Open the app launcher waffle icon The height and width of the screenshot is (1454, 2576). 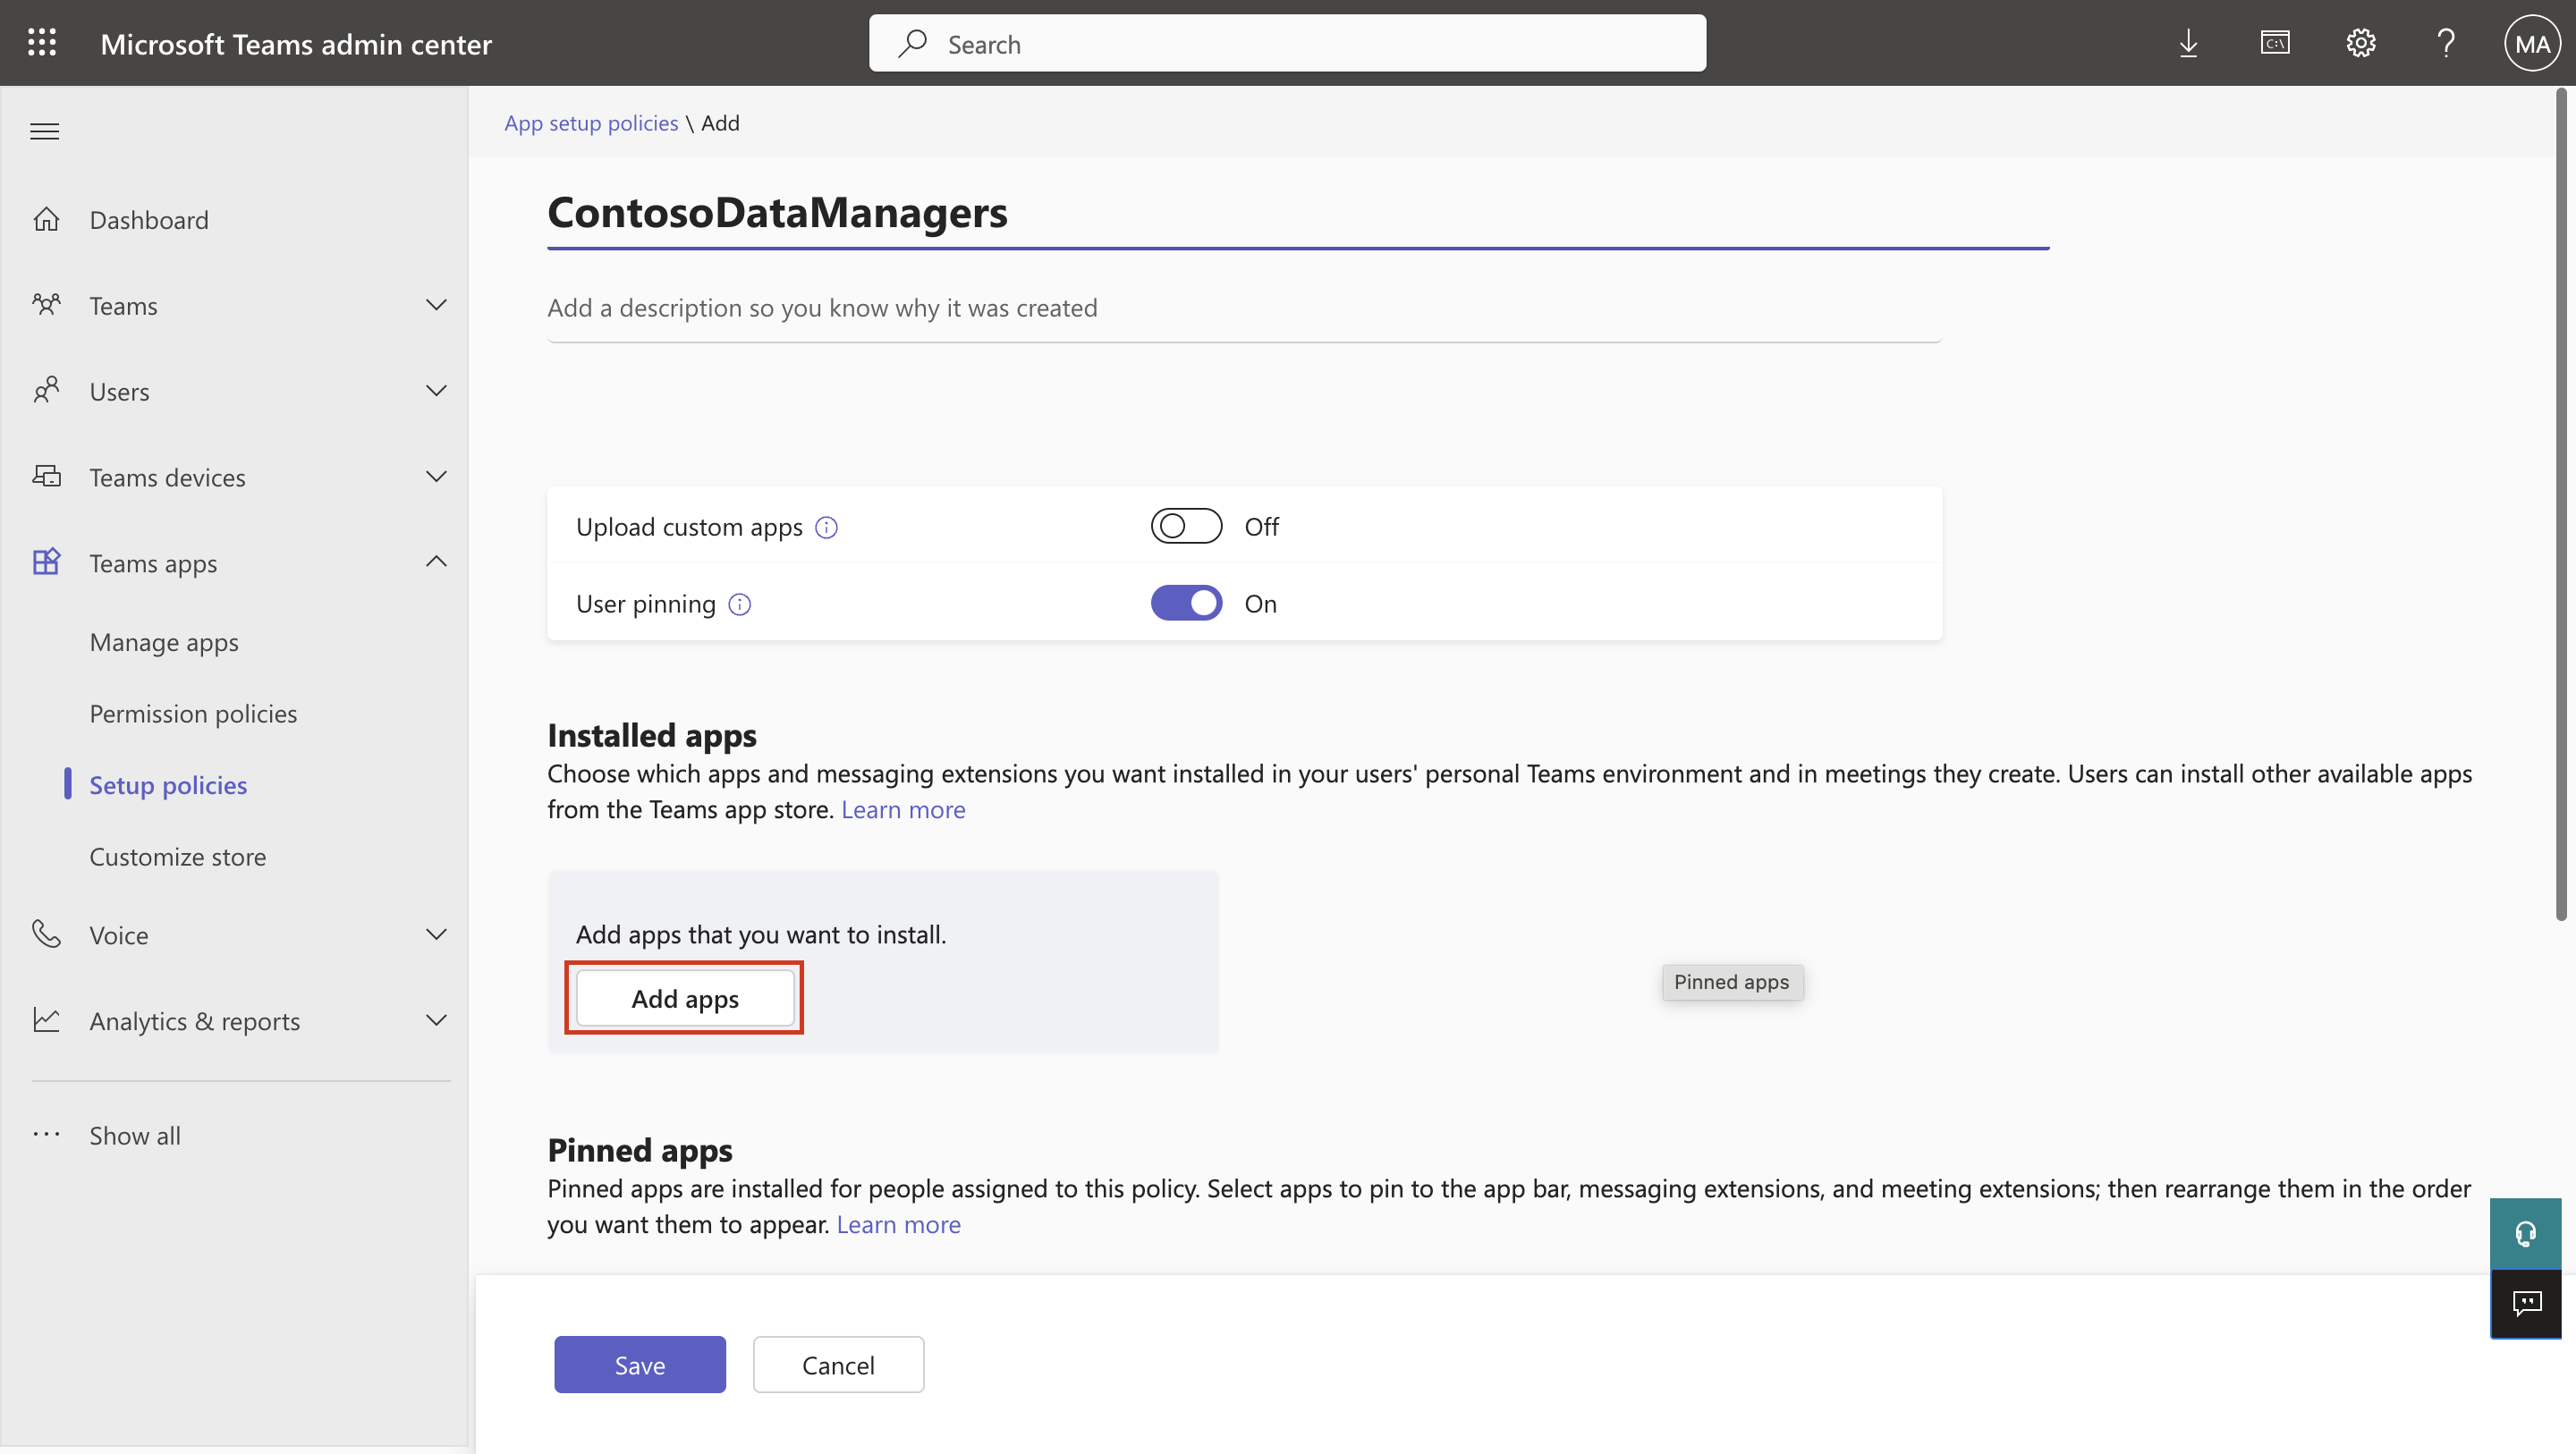pyautogui.click(x=42, y=43)
